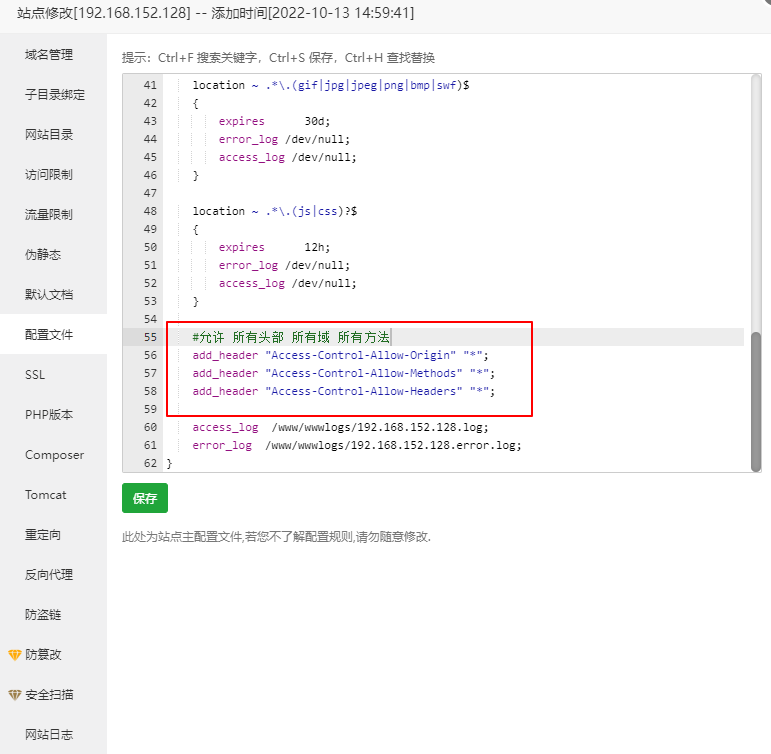Screen dimensions: 771x754
Task: View the 网站日志 tab
Action: [49, 735]
